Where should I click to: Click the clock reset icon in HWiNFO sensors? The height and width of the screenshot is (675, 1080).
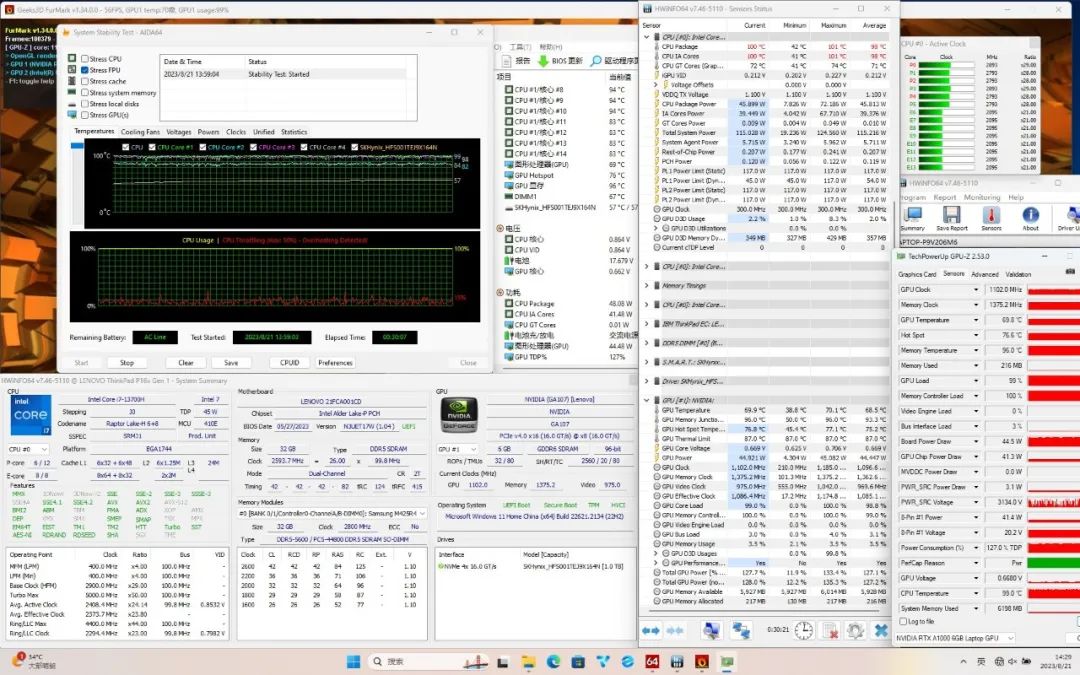(804, 630)
